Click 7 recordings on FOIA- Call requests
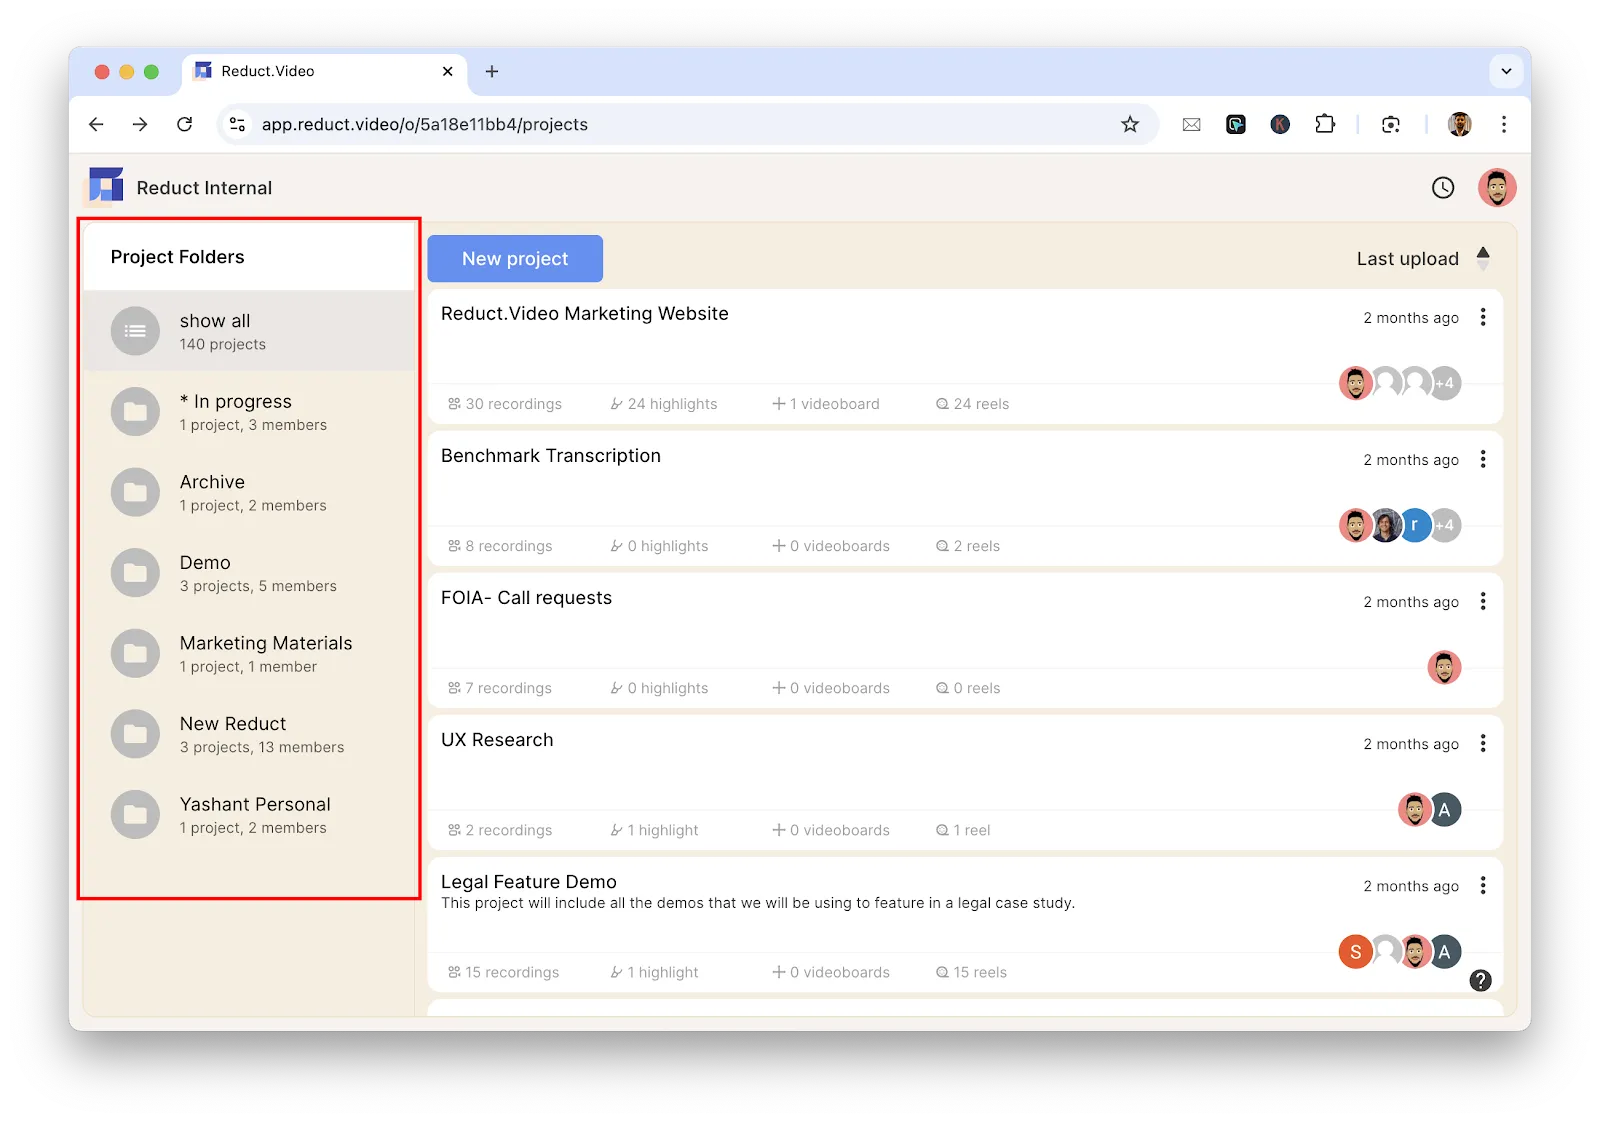The width and height of the screenshot is (1600, 1122). 500,688
